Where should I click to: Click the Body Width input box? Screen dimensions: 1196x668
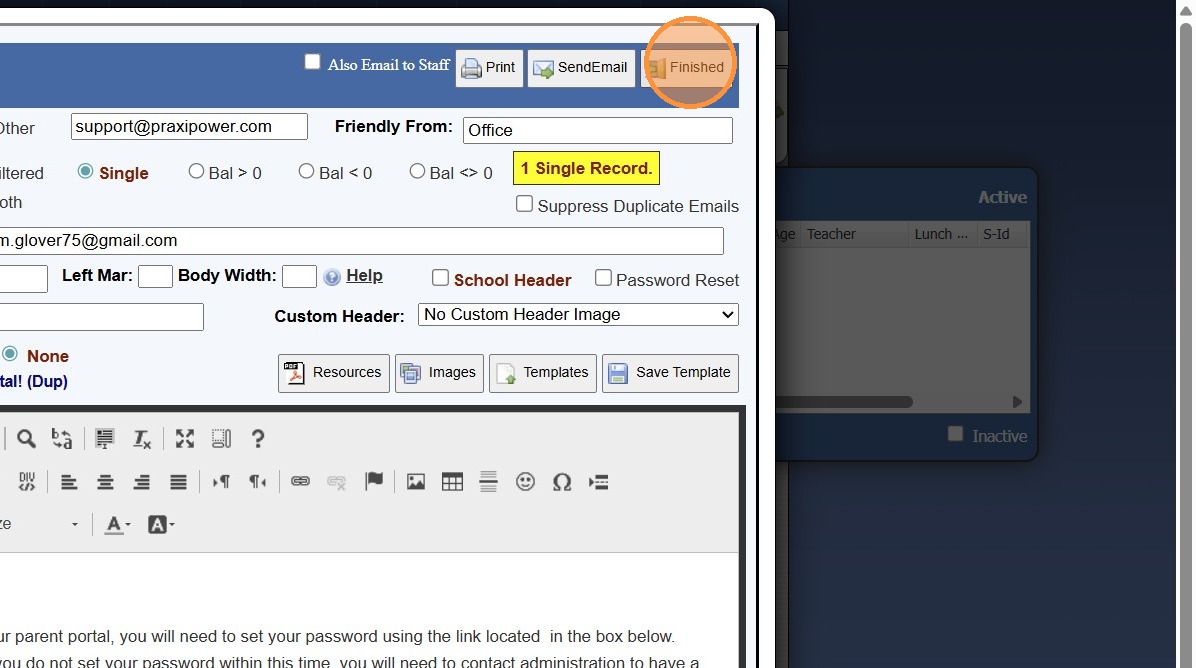[299, 276]
